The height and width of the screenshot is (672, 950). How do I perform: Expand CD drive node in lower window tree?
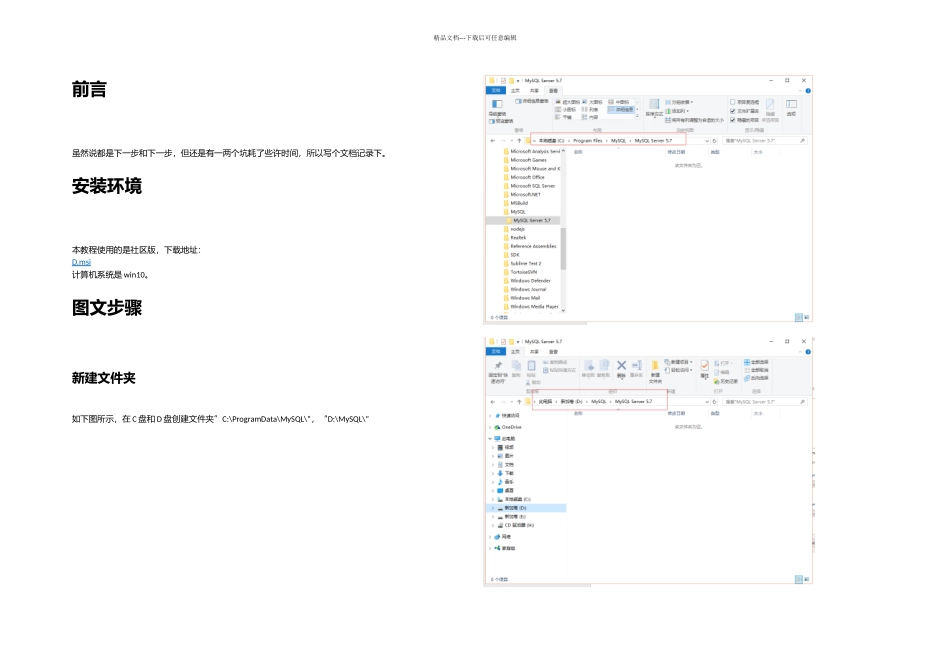(x=494, y=525)
